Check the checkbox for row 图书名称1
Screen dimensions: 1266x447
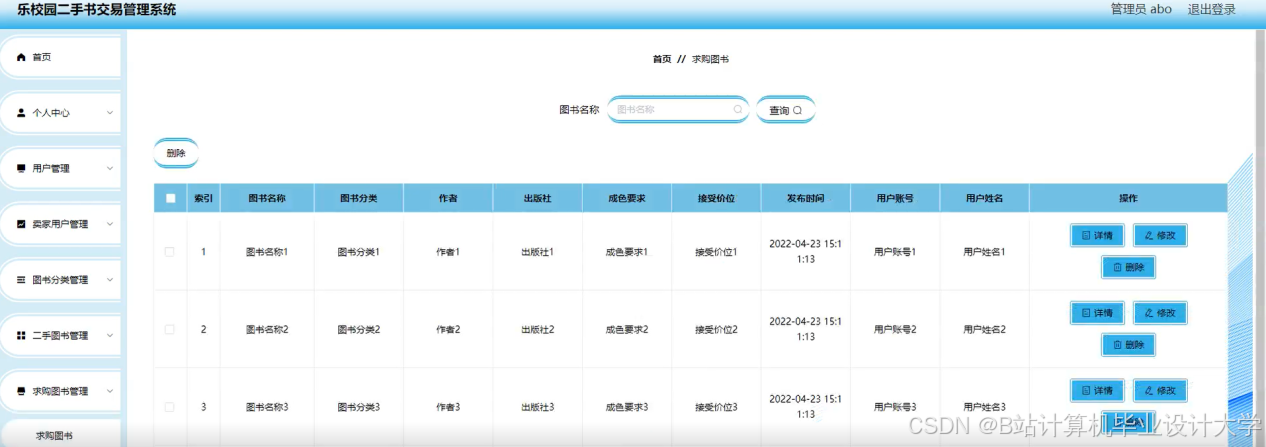[169, 252]
